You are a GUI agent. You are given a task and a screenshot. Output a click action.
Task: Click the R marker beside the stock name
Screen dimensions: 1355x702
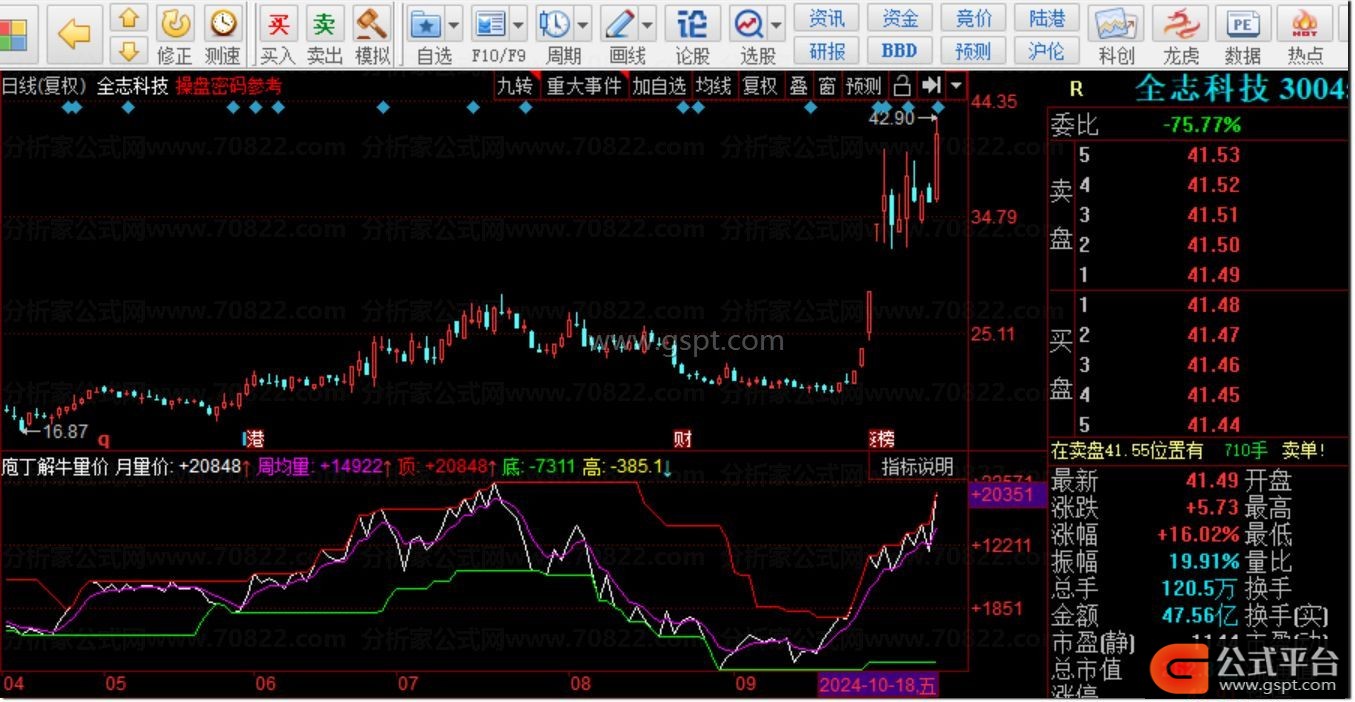click(1076, 89)
